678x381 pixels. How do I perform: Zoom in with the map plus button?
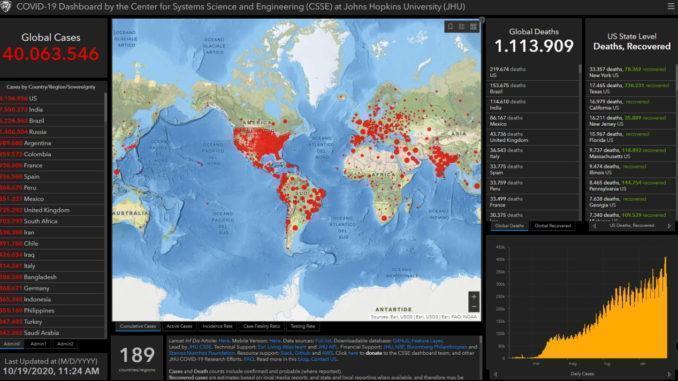[x=474, y=297]
